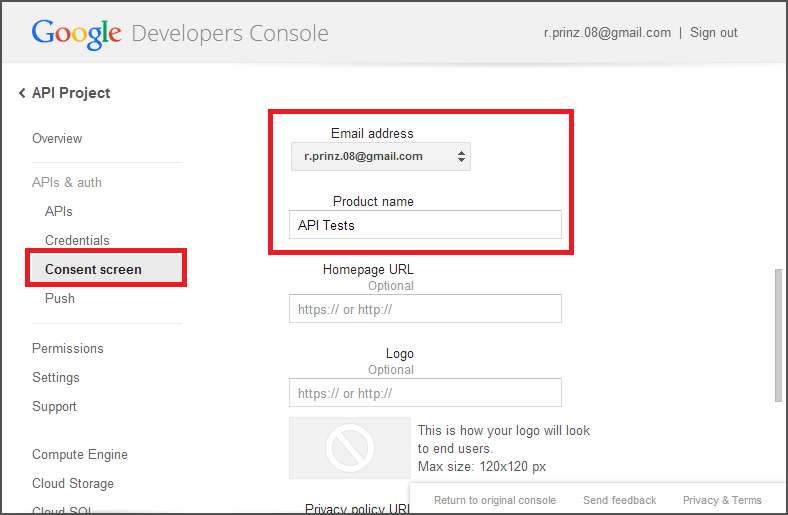This screenshot has width=788, height=515.
Task: Click the API Project title
Action: (71, 93)
